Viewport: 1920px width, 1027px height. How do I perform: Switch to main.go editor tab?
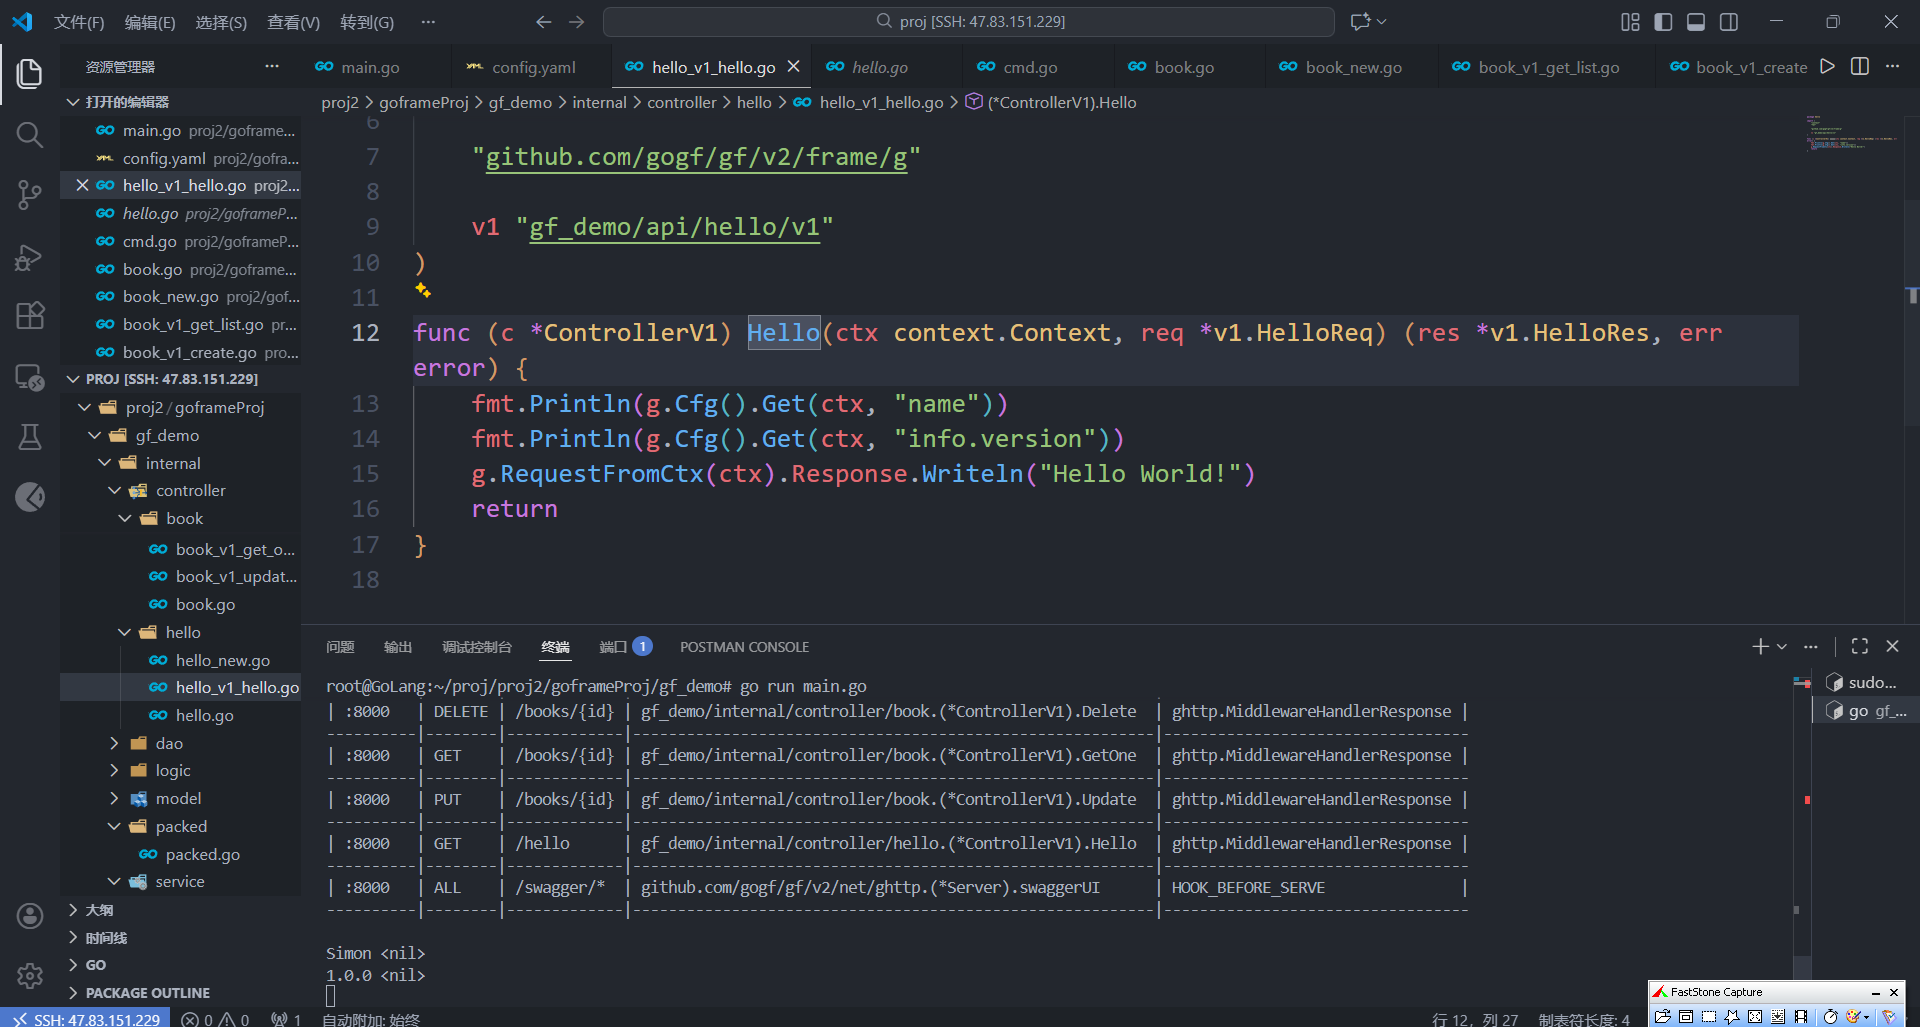click(370, 67)
